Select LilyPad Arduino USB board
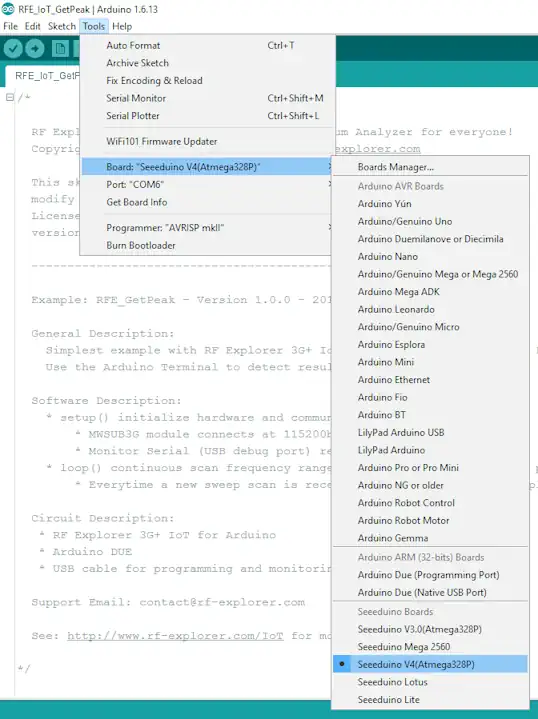 pos(430,432)
